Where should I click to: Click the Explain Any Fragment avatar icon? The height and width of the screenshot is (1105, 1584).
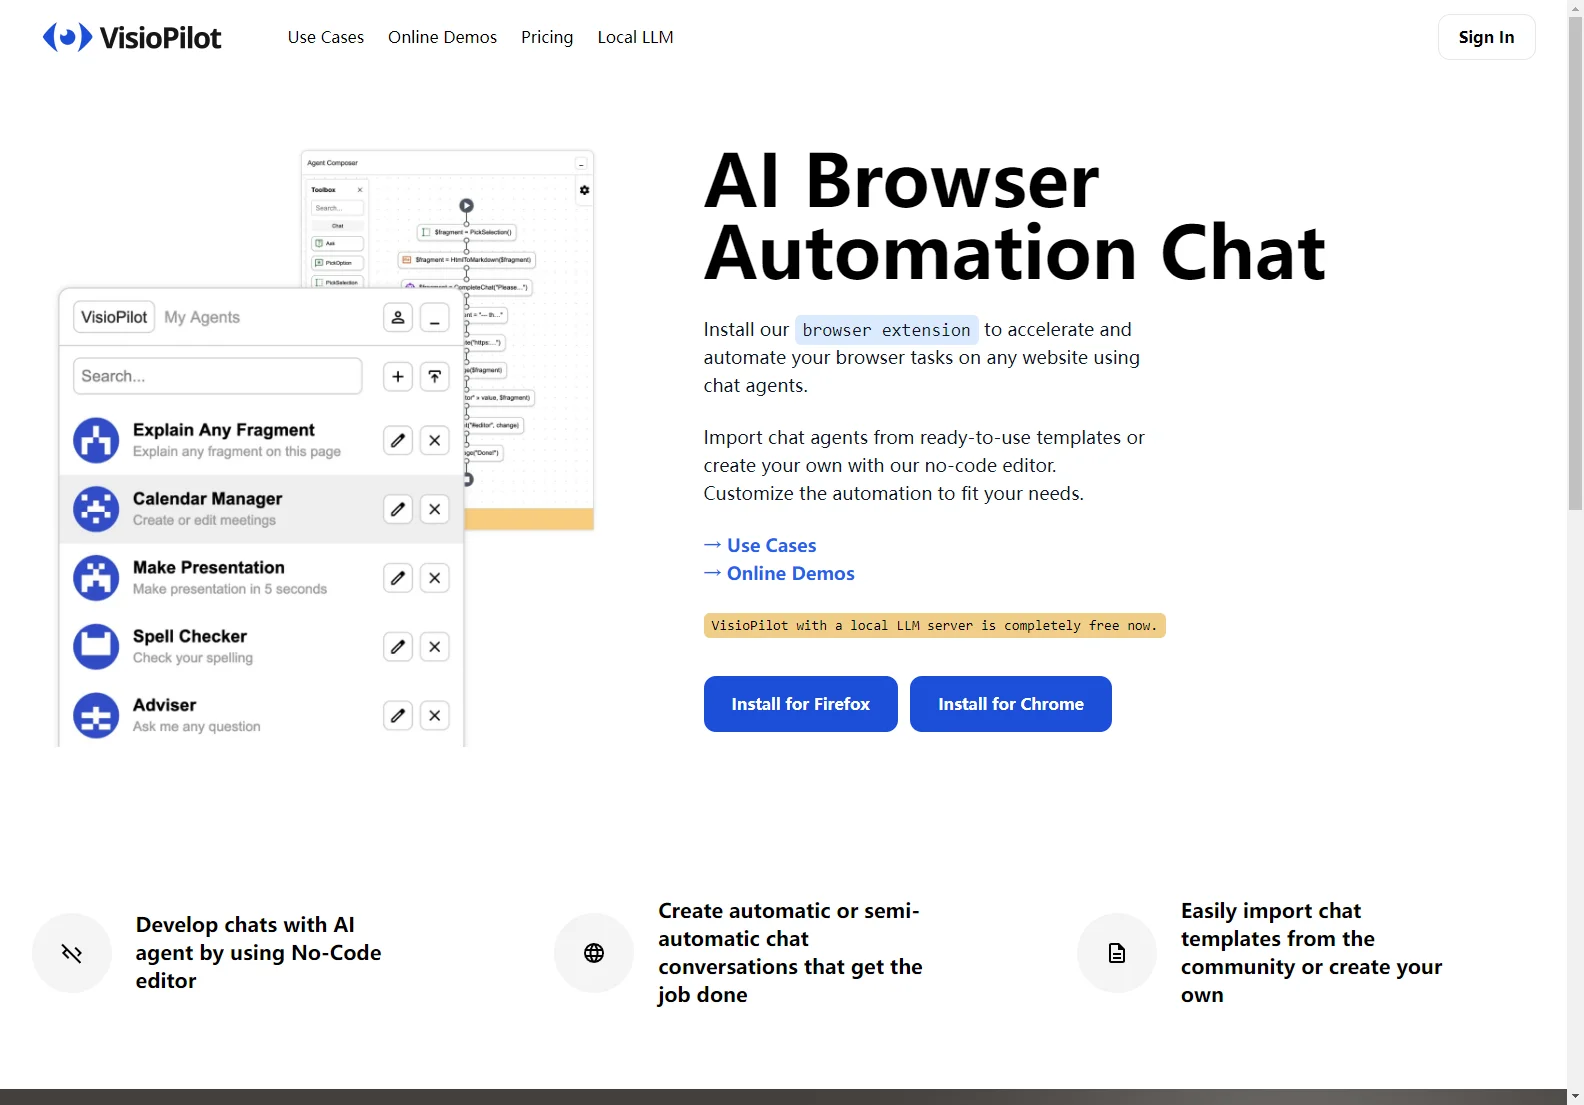tap(96, 440)
